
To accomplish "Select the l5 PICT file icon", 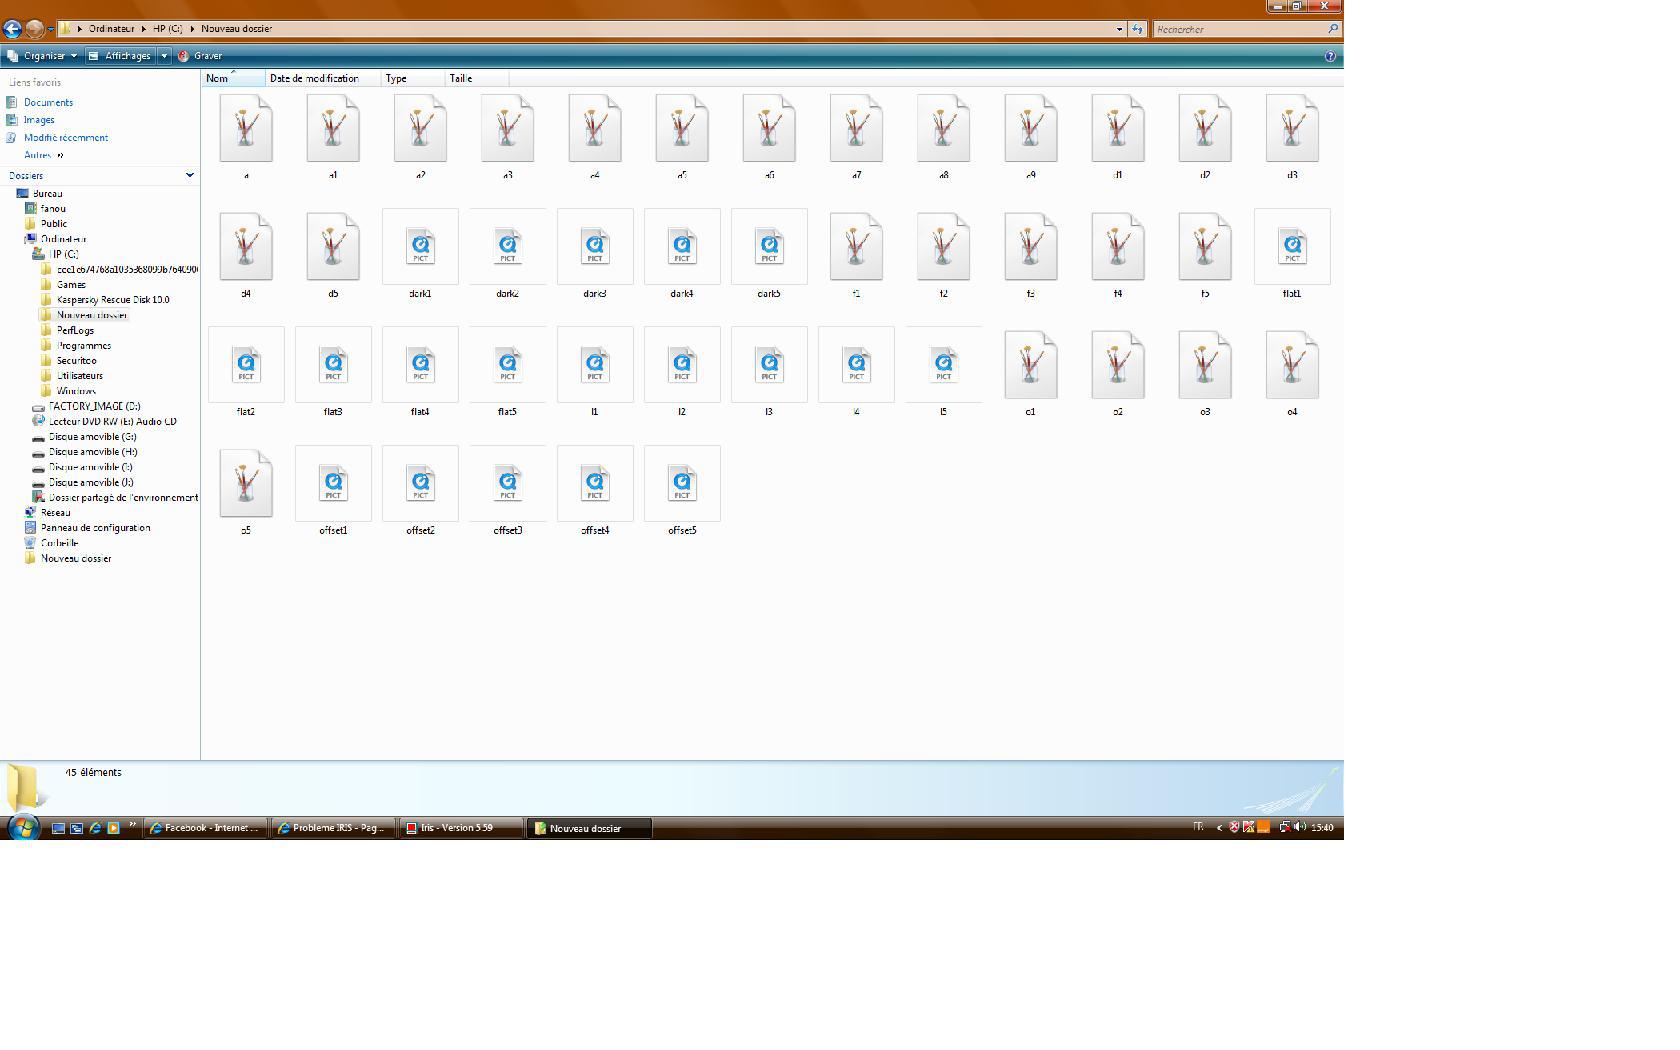I will pyautogui.click(x=943, y=364).
